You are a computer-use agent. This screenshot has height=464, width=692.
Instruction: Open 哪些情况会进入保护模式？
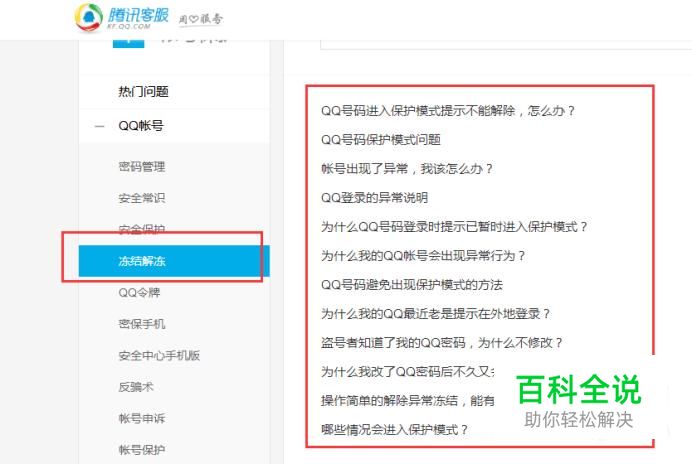pos(394,430)
